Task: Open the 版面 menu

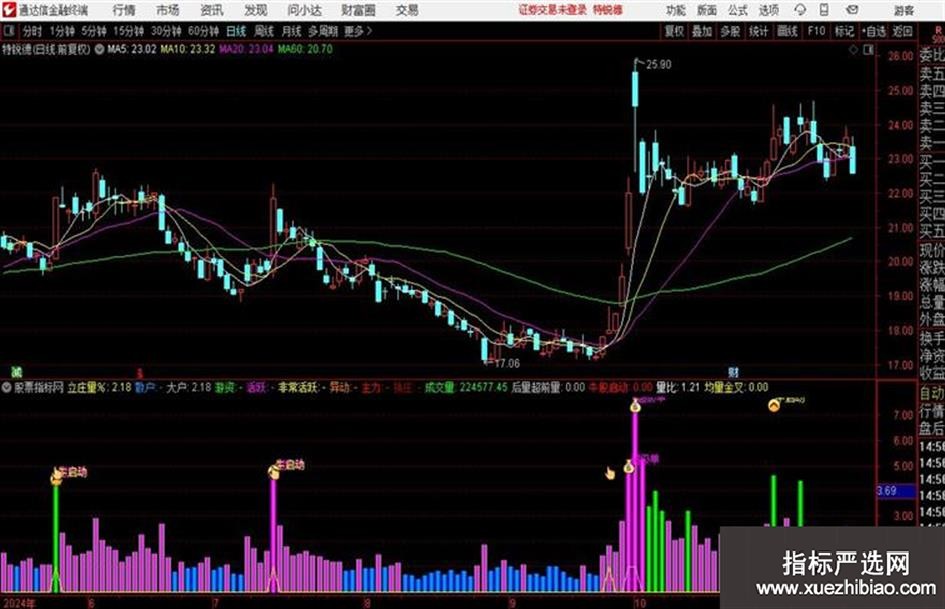Action: 706,10
